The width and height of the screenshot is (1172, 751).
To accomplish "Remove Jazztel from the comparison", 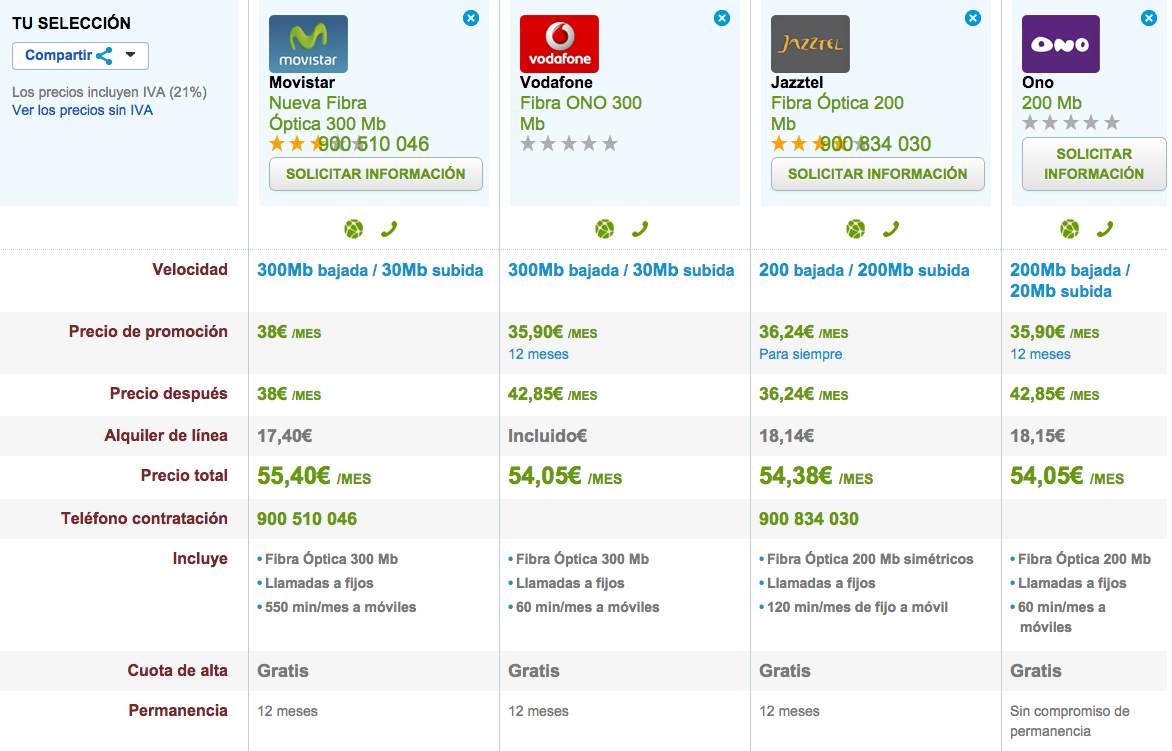I will pyautogui.click(x=973, y=18).
